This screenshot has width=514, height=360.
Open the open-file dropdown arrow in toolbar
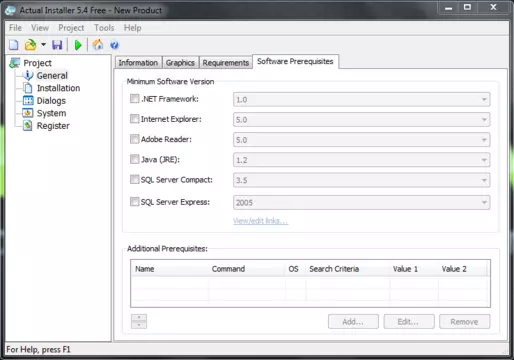[43, 44]
